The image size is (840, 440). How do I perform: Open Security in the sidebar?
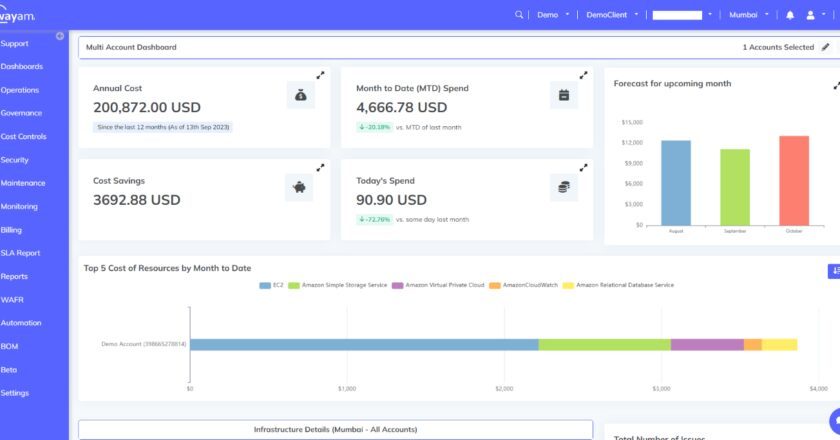(14, 160)
